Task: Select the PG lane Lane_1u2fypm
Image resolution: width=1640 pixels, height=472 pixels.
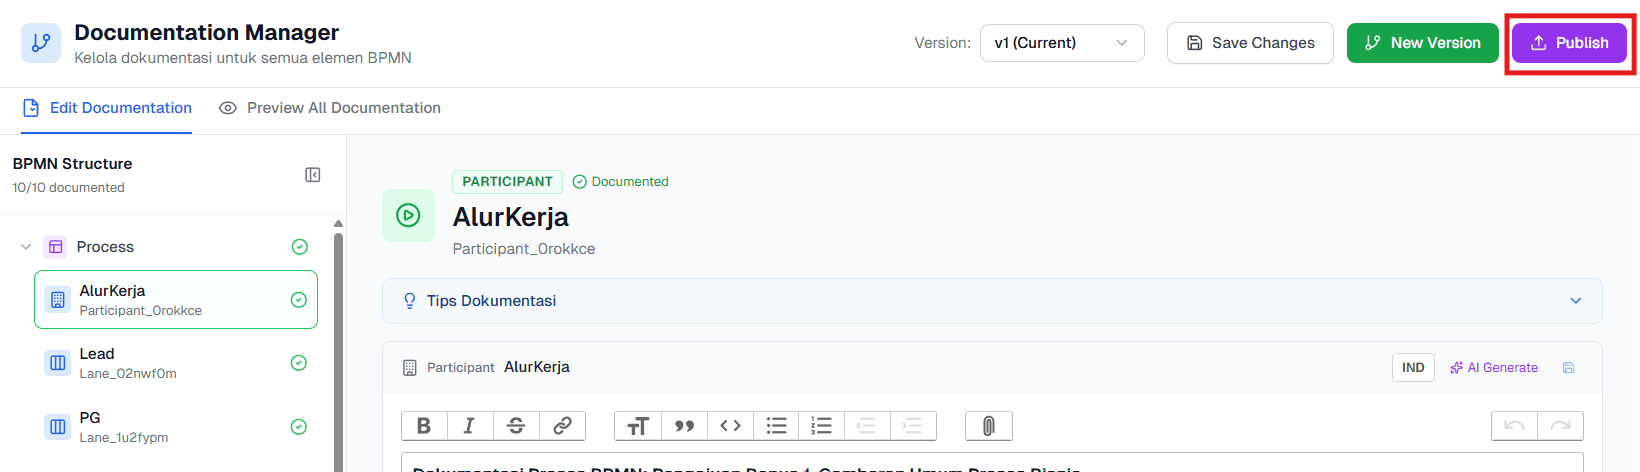Action: [176, 427]
